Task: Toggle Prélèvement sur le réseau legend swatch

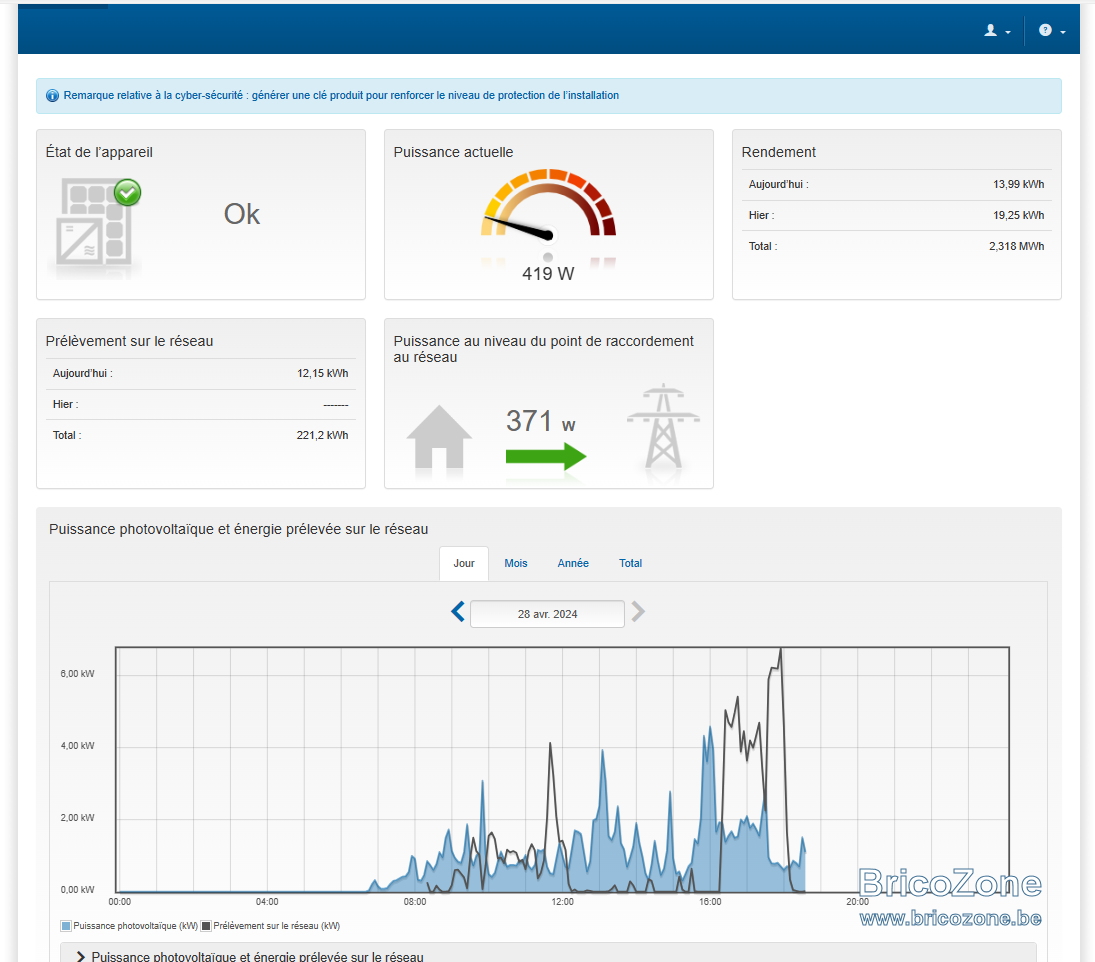Action: (206, 926)
